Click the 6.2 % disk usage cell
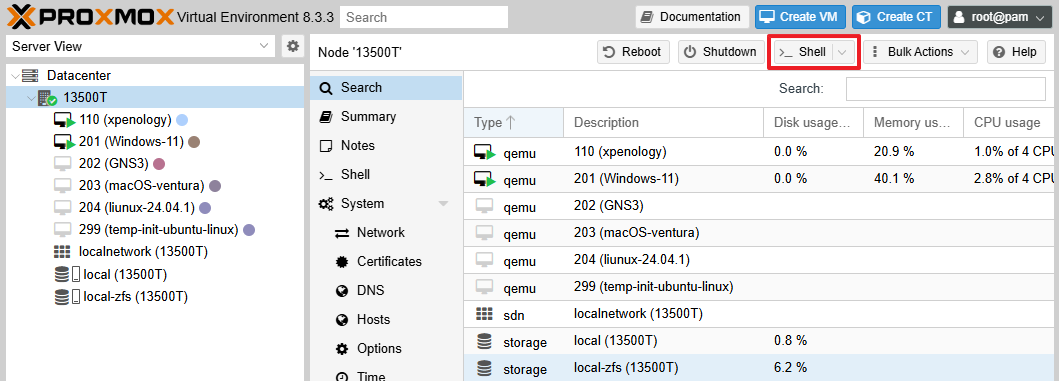Image resolution: width=1059 pixels, height=381 pixels. click(813, 368)
